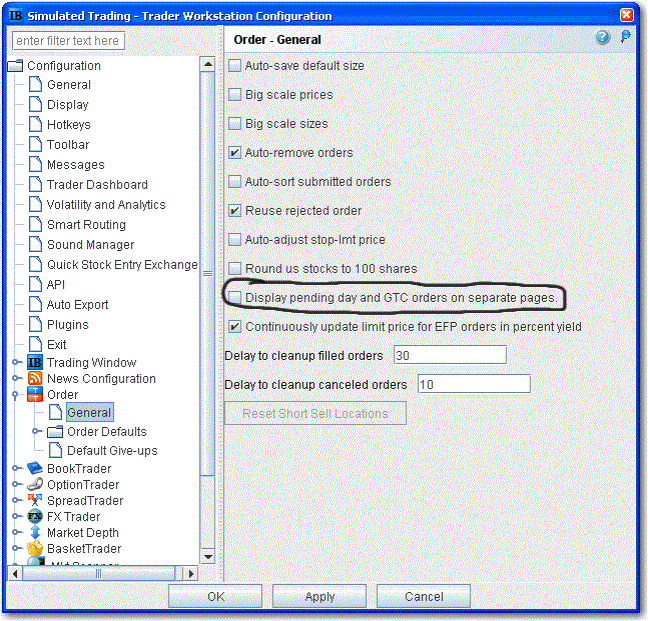Expand the Order Defaults folder node
The width and height of the screenshot is (648, 621).
tap(36, 432)
